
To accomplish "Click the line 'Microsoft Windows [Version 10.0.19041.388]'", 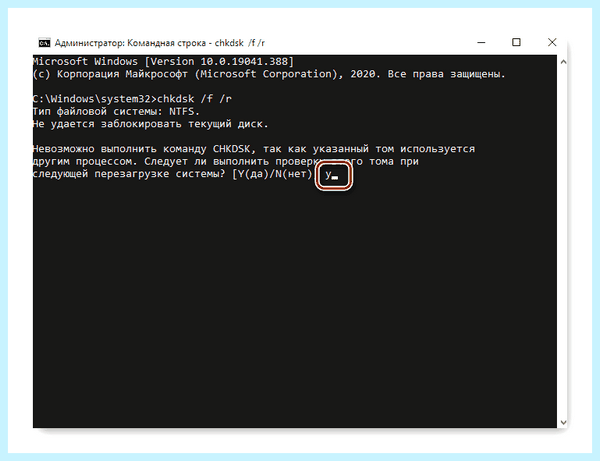I will [x=163, y=62].
